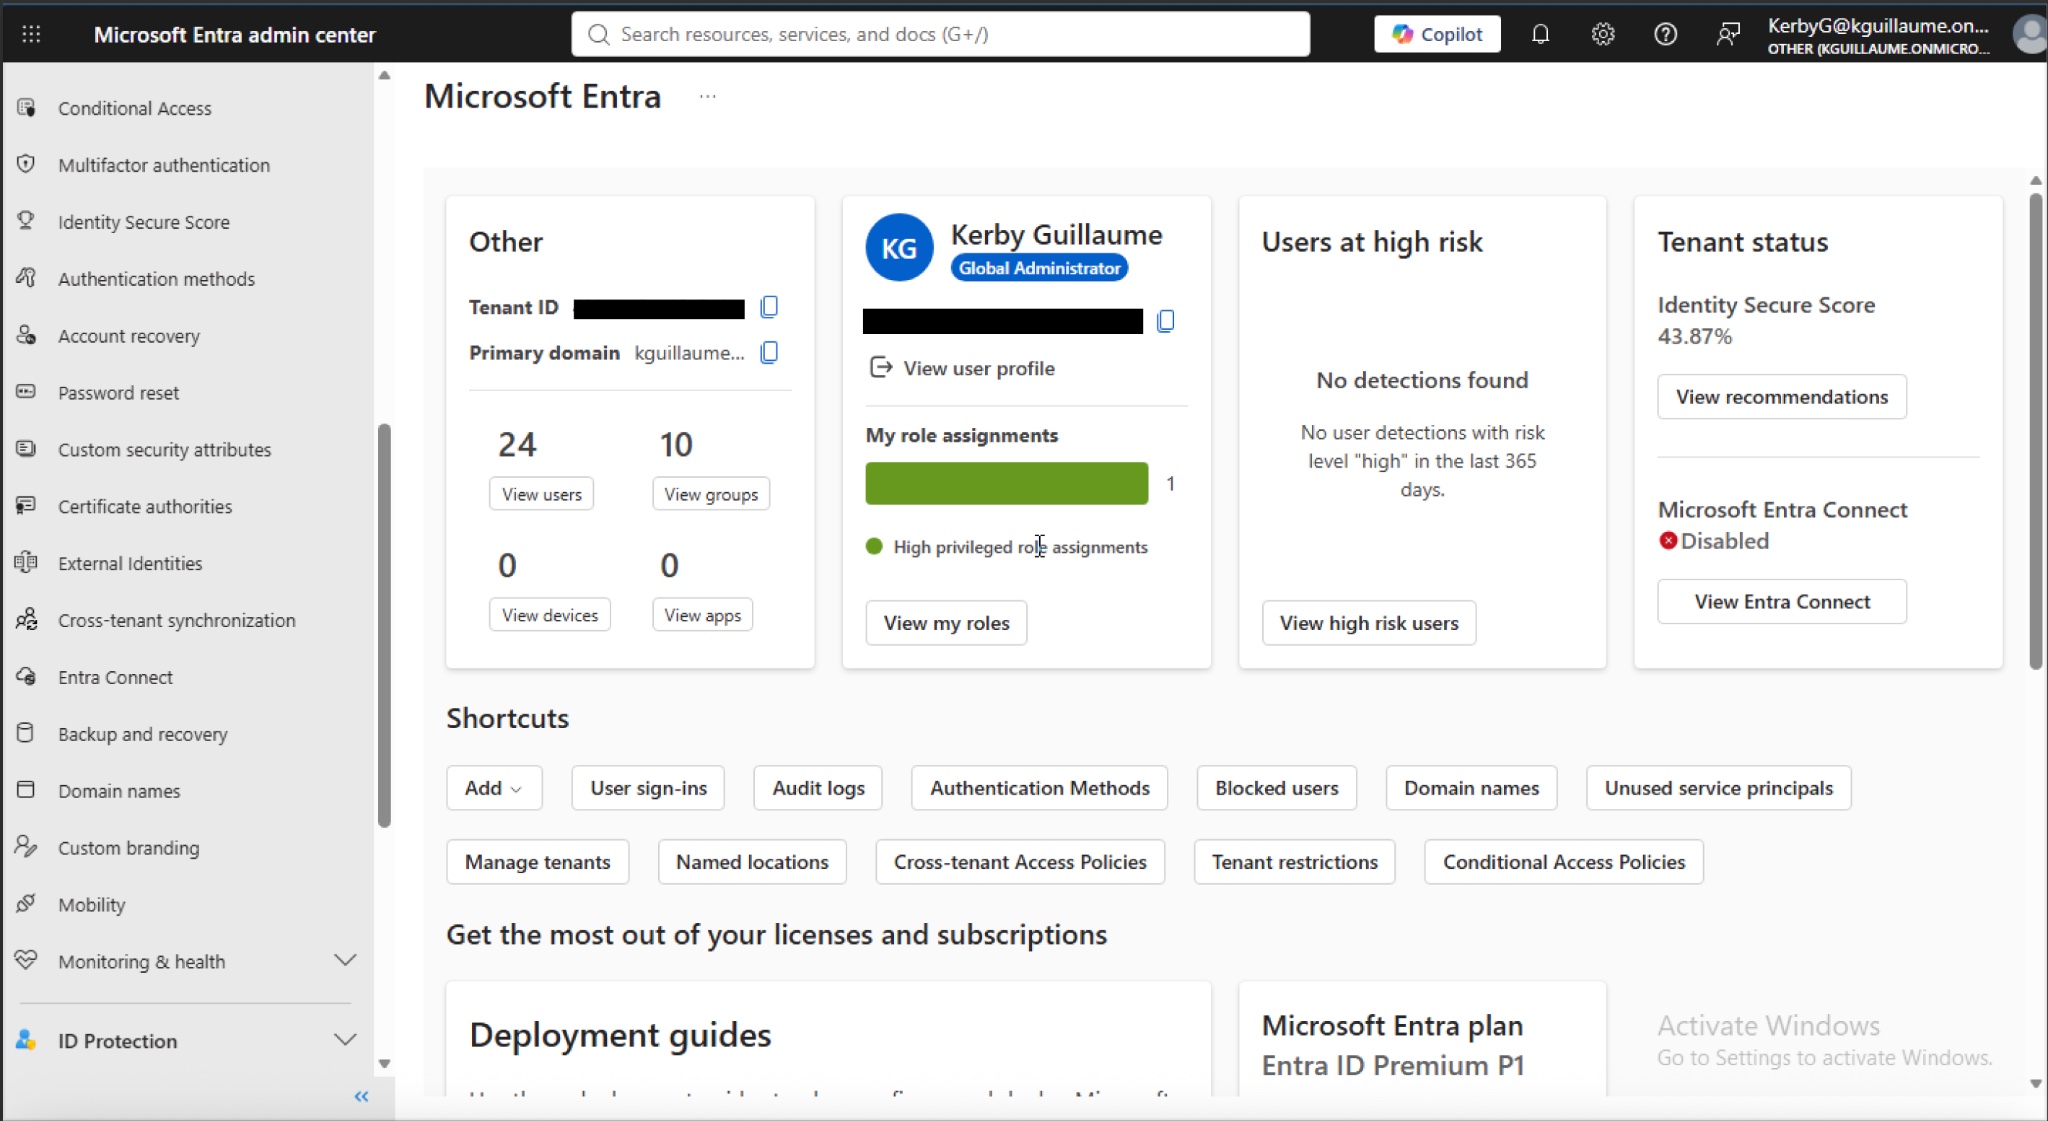Open the help question mark icon

(1665, 34)
